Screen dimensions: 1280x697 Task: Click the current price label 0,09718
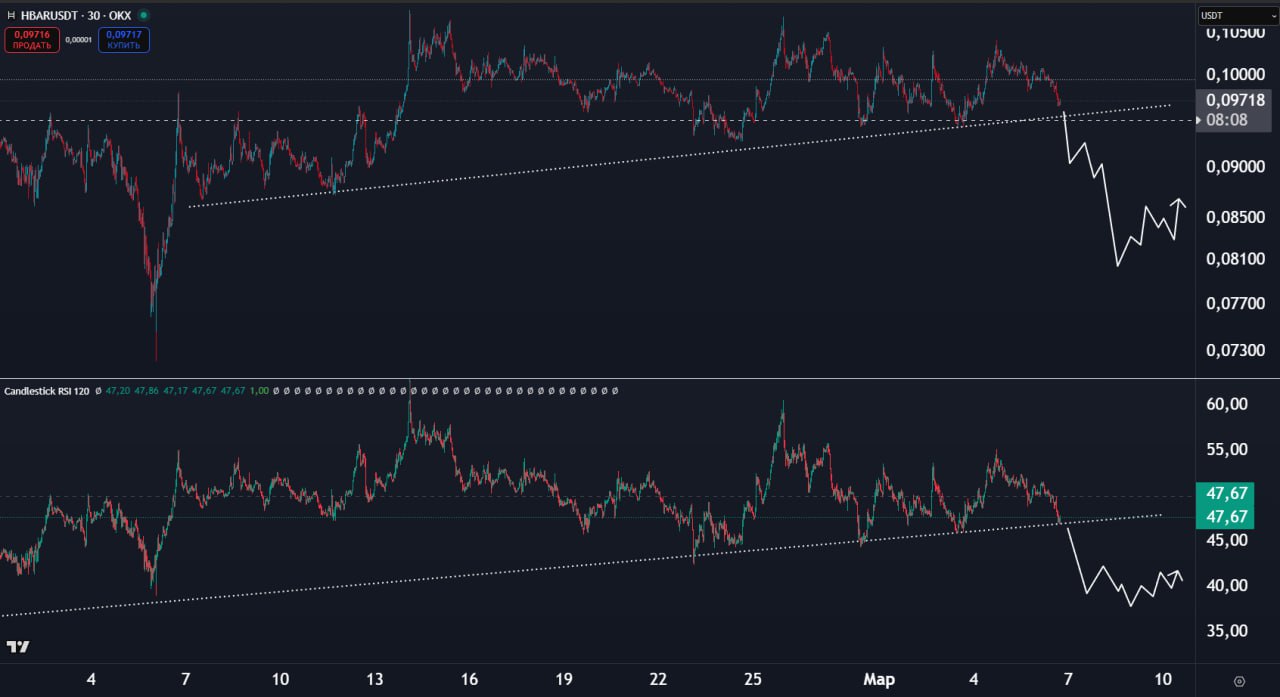click(x=1235, y=100)
